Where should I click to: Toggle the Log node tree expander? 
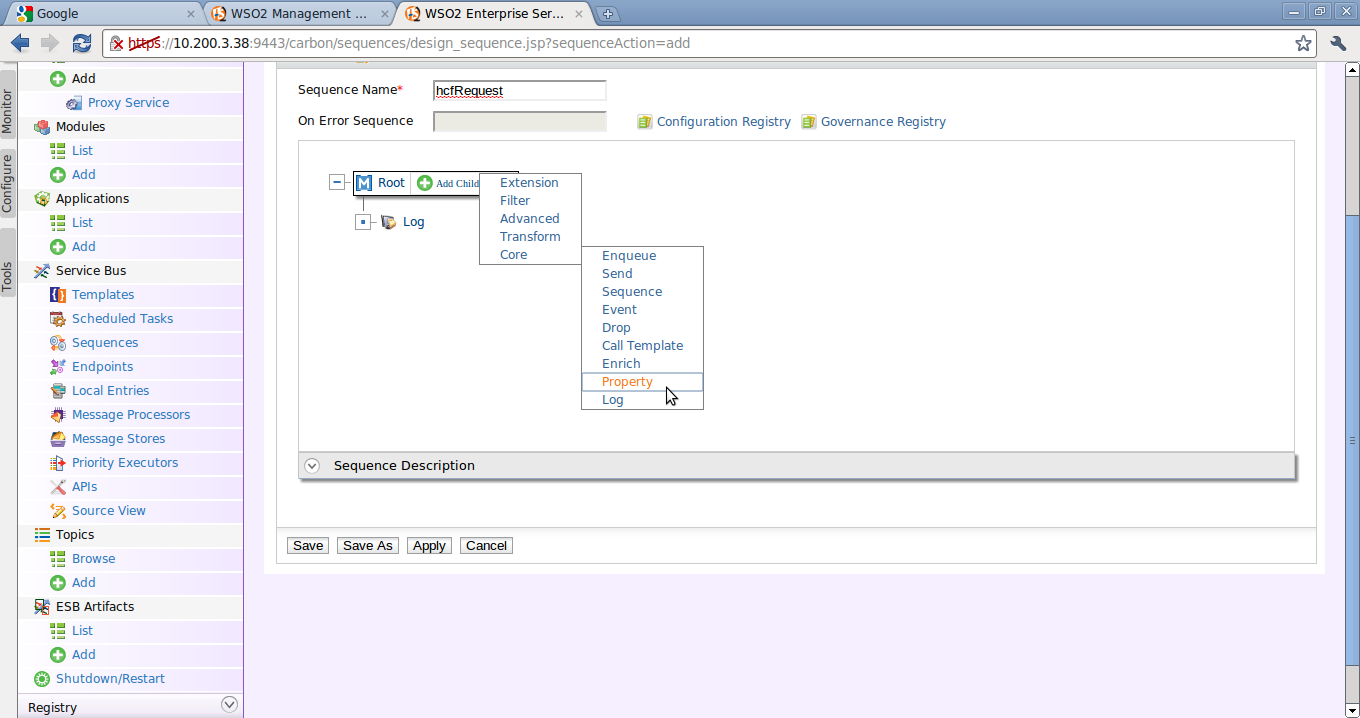pyautogui.click(x=363, y=222)
